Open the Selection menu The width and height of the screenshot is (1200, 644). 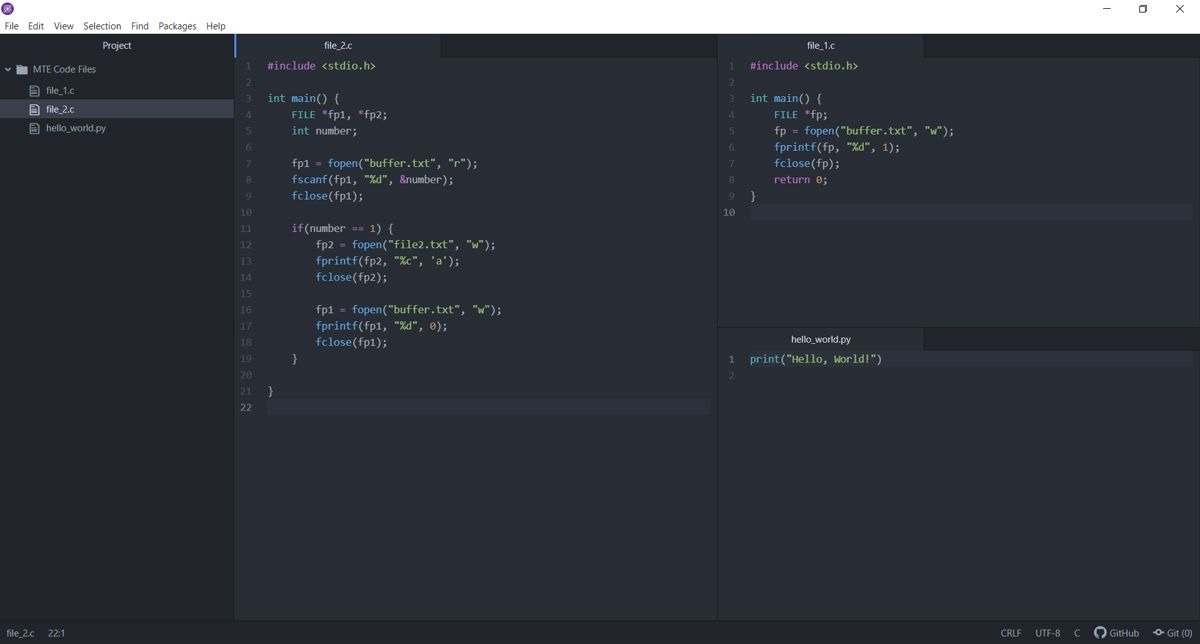click(x=102, y=26)
